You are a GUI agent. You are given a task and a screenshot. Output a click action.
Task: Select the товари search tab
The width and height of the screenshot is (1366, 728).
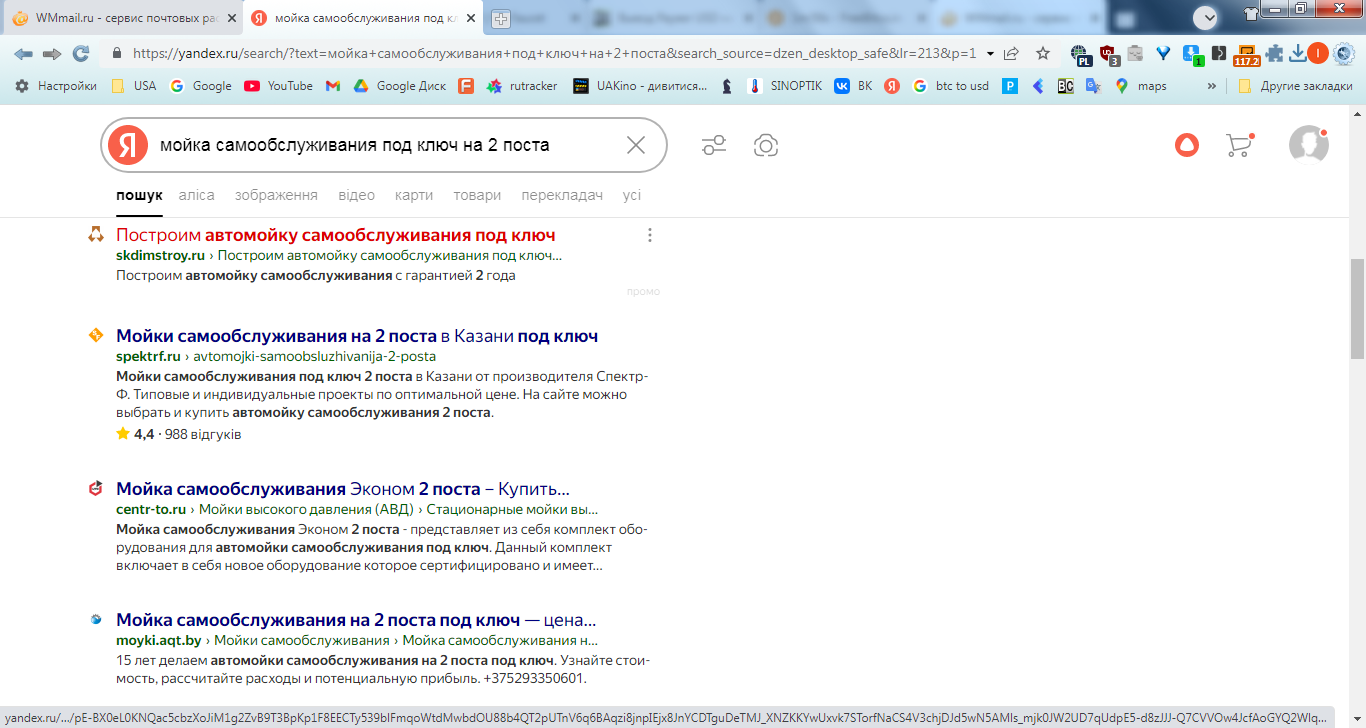(x=477, y=196)
